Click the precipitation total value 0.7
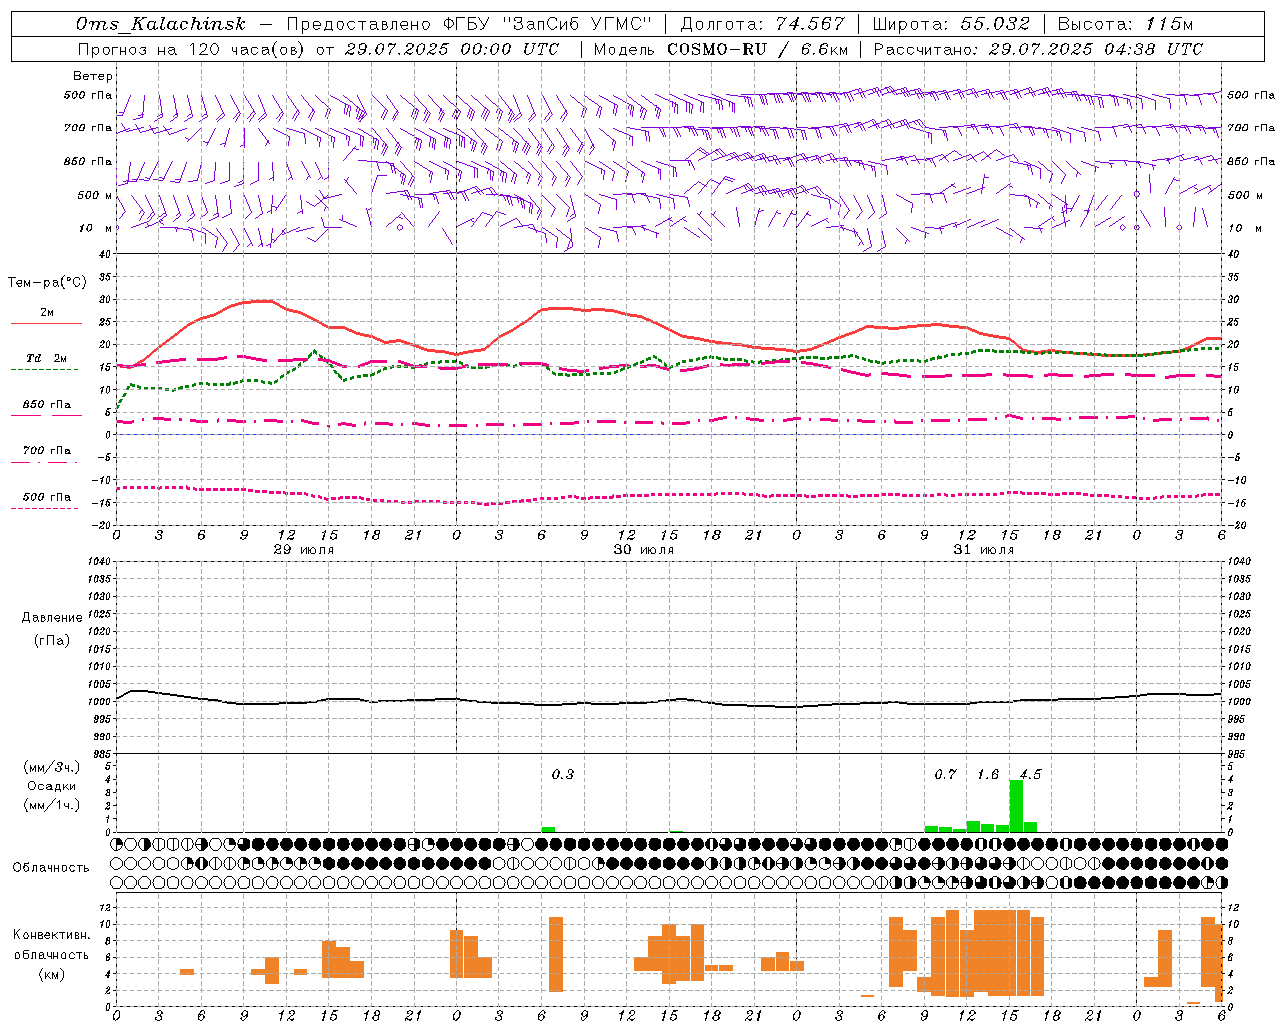Viewport: 1280px width, 1024px height. click(946, 774)
